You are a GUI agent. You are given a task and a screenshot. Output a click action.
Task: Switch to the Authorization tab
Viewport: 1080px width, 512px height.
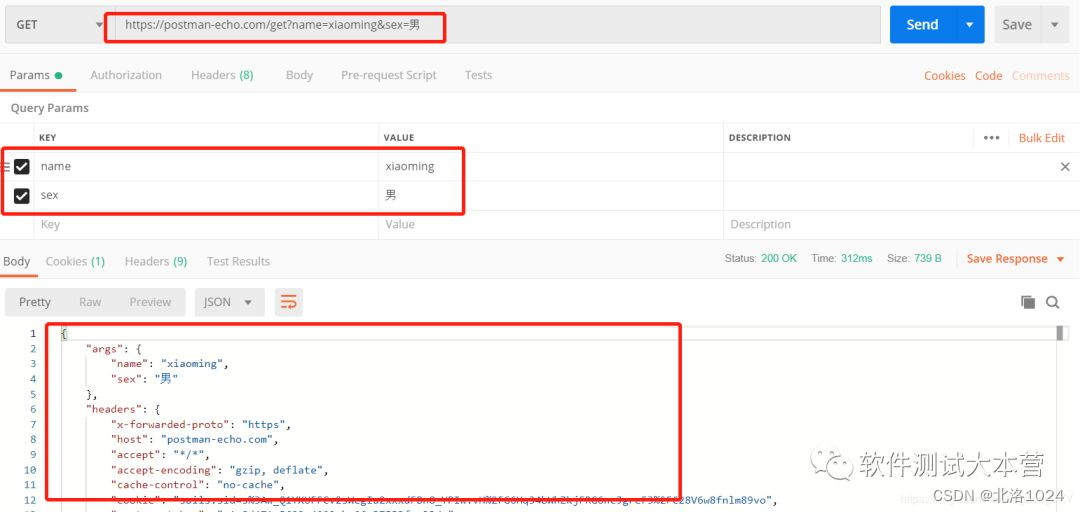(x=126, y=75)
